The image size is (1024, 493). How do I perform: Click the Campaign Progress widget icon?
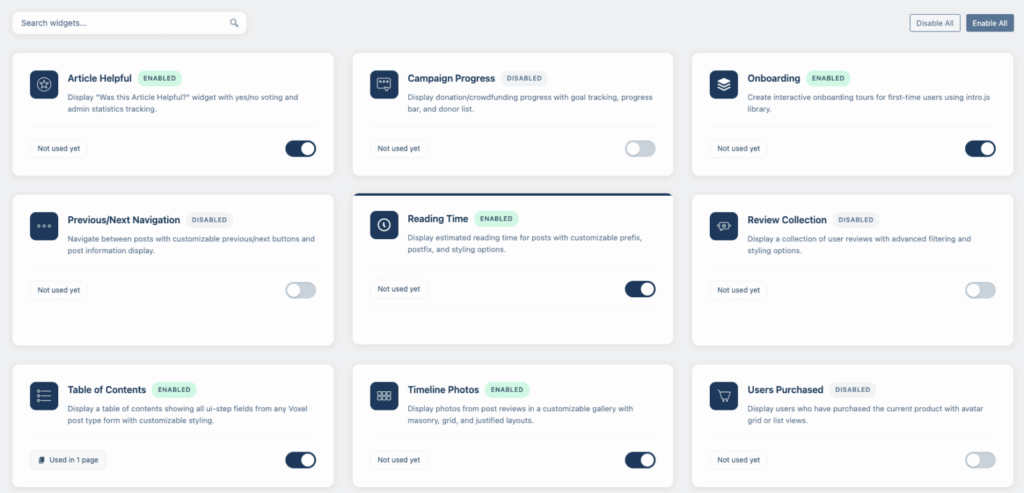[x=384, y=85]
